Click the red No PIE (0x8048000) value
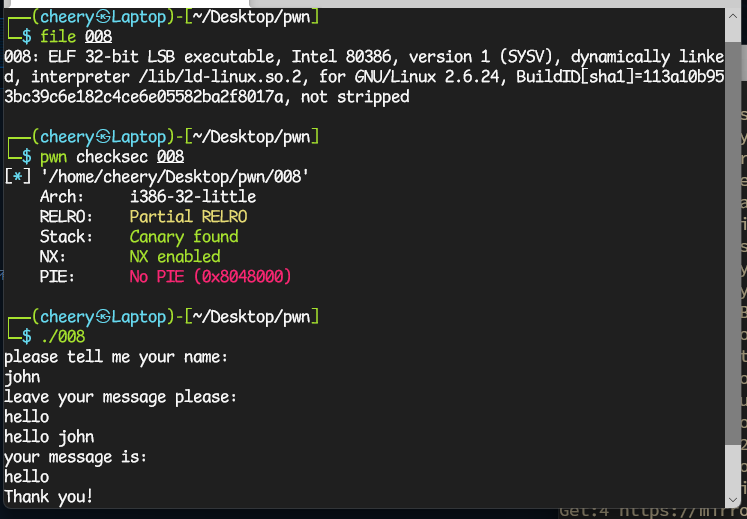This screenshot has height=519, width=747. pyautogui.click(x=211, y=277)
